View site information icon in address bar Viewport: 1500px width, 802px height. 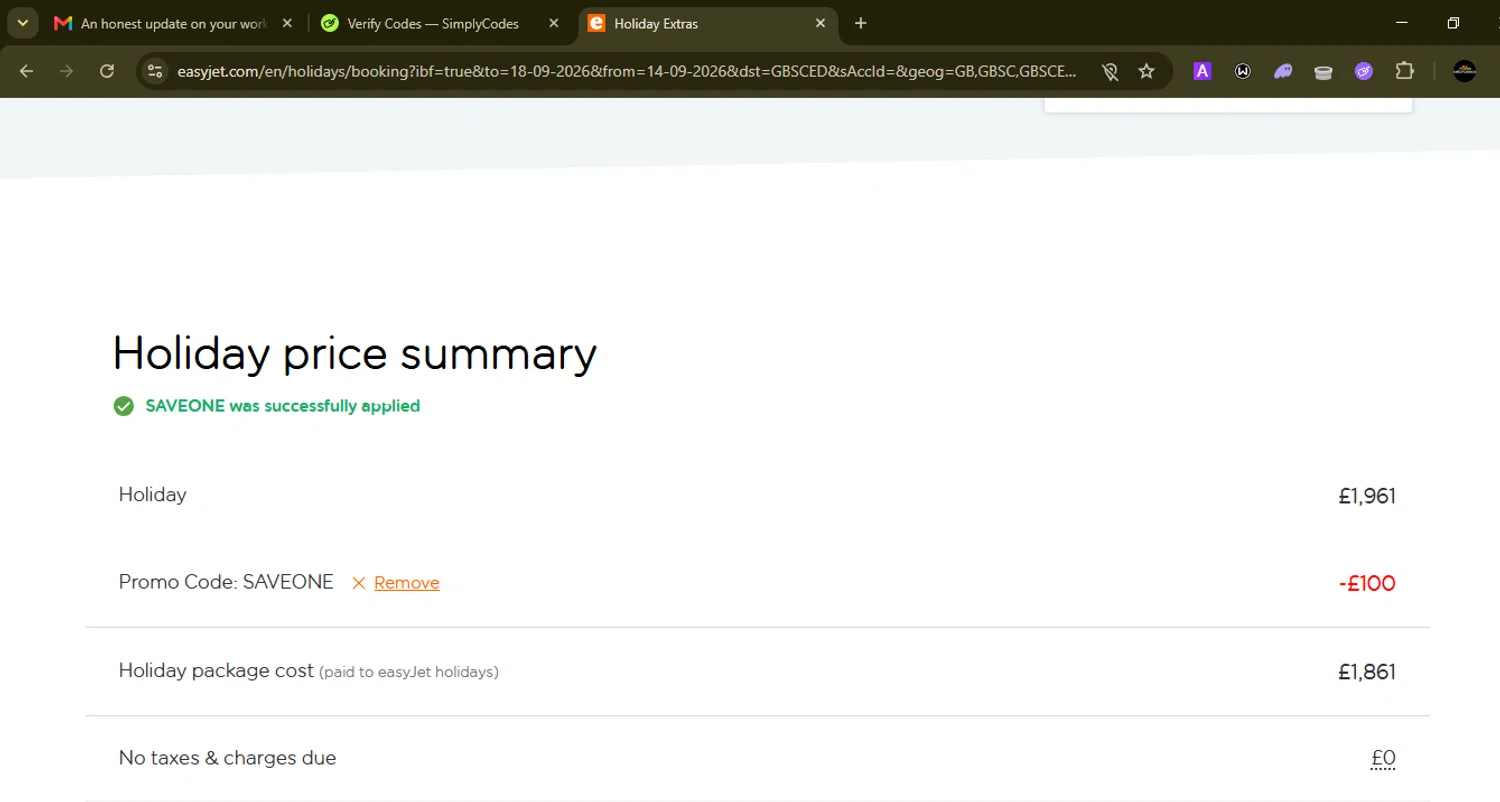pos(154,71)
